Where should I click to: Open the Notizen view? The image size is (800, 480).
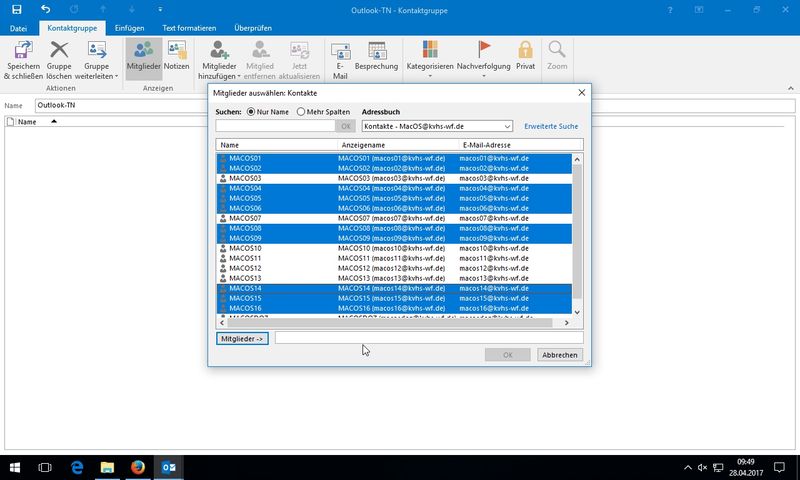click(176, 50)
